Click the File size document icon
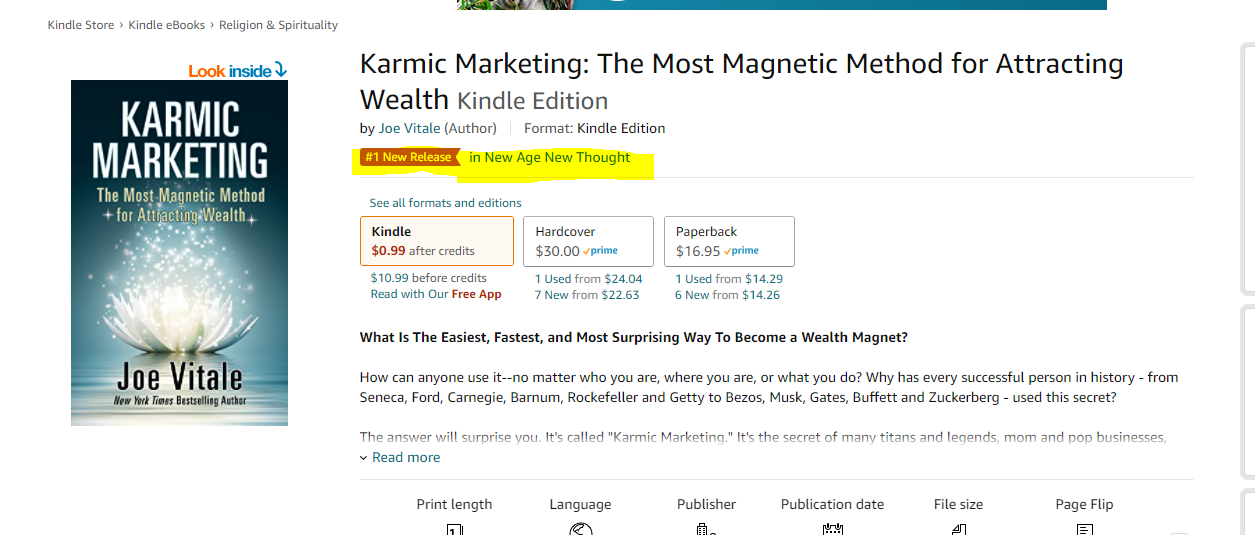The width and height of the screenshot is (1255, 535). coord(958,529)
